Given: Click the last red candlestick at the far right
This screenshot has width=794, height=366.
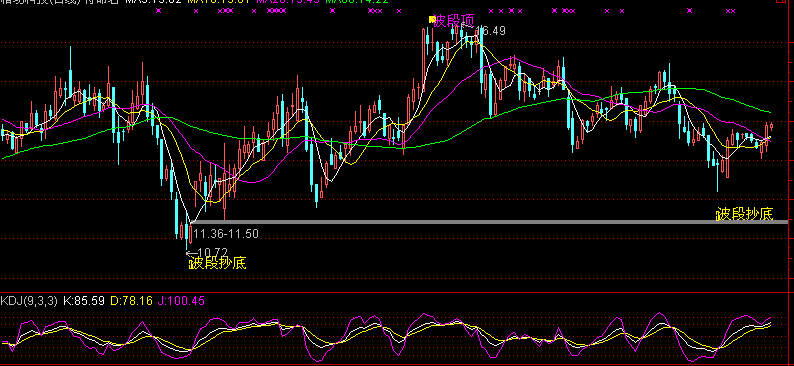Looking at the screenshot, I should (771, 127).
